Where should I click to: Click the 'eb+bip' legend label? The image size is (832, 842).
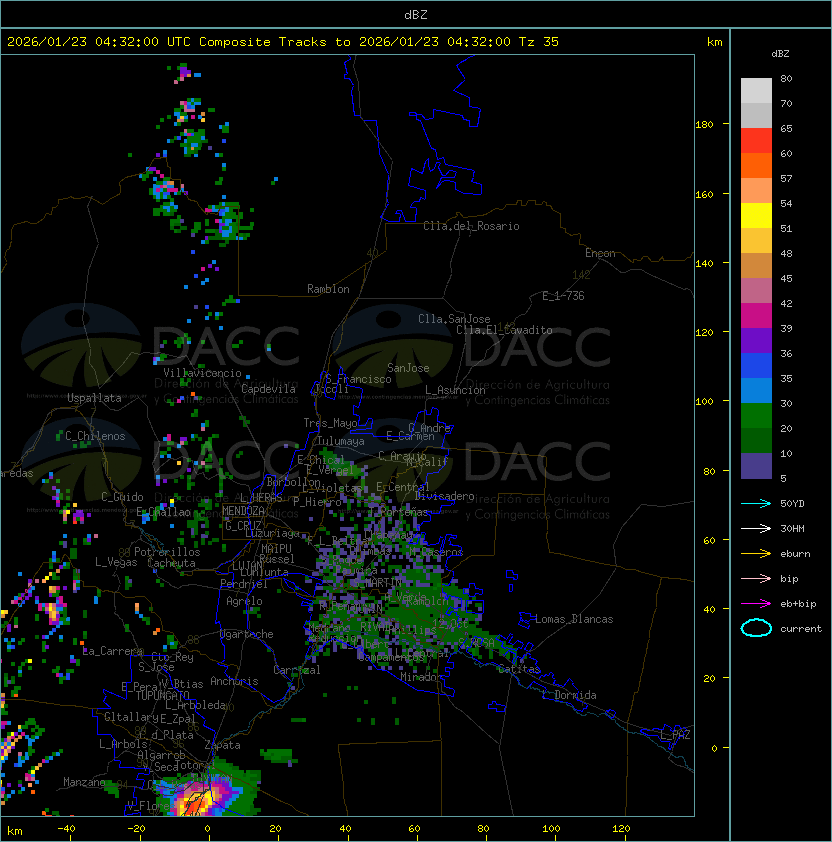[x=798, y=604]
